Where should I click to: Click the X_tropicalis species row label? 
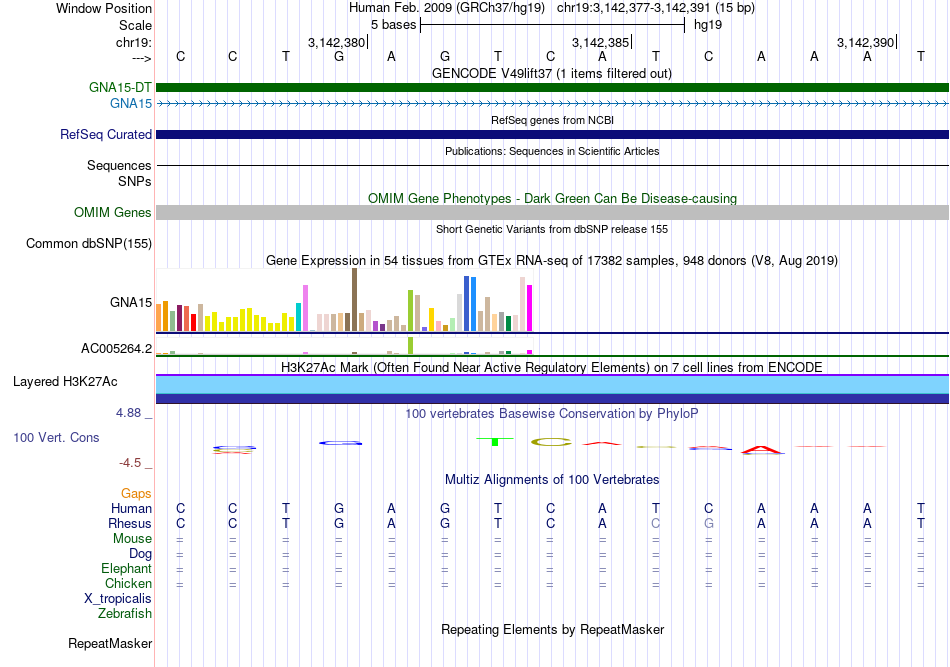[118, 599]
